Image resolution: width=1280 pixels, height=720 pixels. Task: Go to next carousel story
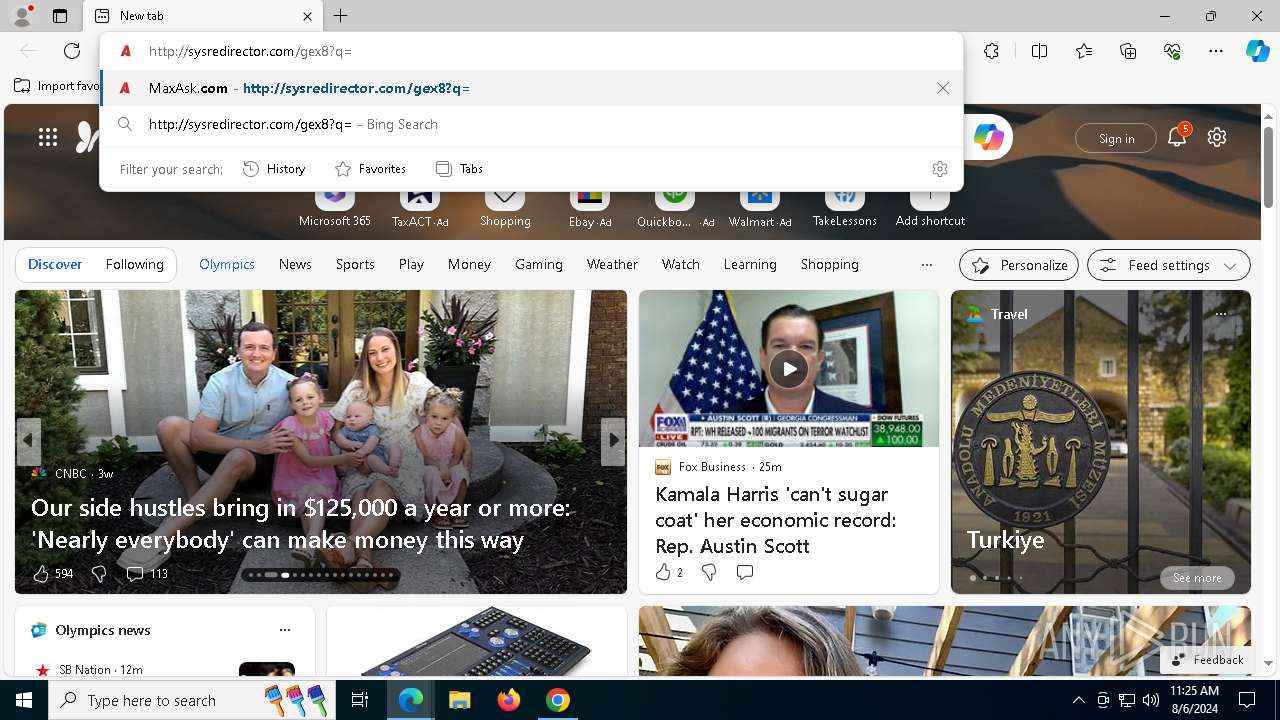pos(612,440)
